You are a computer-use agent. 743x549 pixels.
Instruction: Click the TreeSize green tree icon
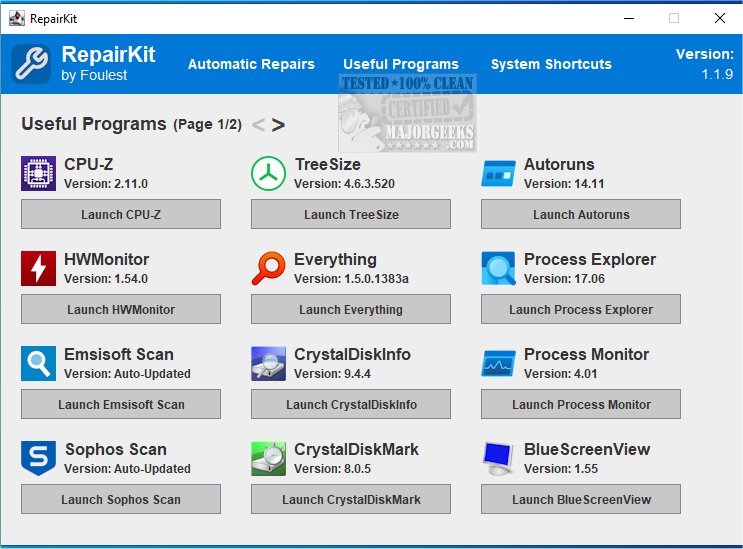[x=268, y=173]
